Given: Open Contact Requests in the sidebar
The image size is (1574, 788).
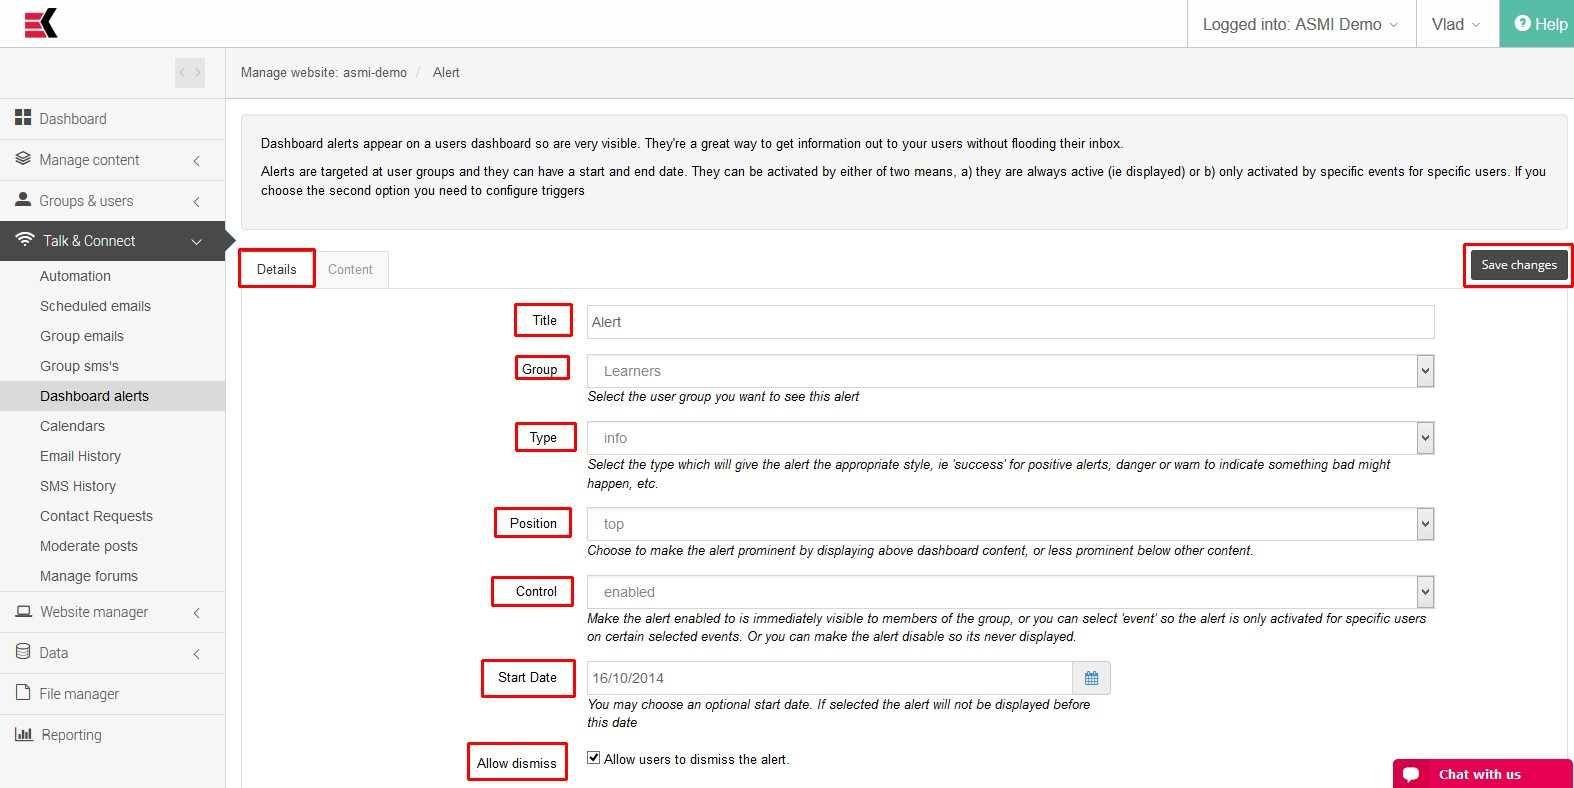Looking at the screenshot, I should tap(96, 516).
